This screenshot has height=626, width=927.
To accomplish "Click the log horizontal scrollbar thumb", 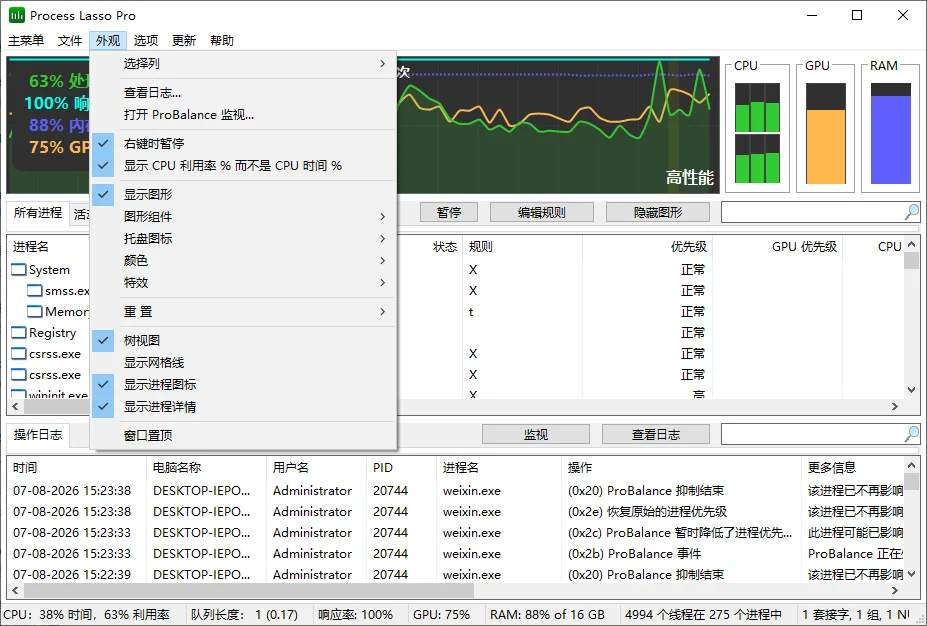I will (249, 590).
